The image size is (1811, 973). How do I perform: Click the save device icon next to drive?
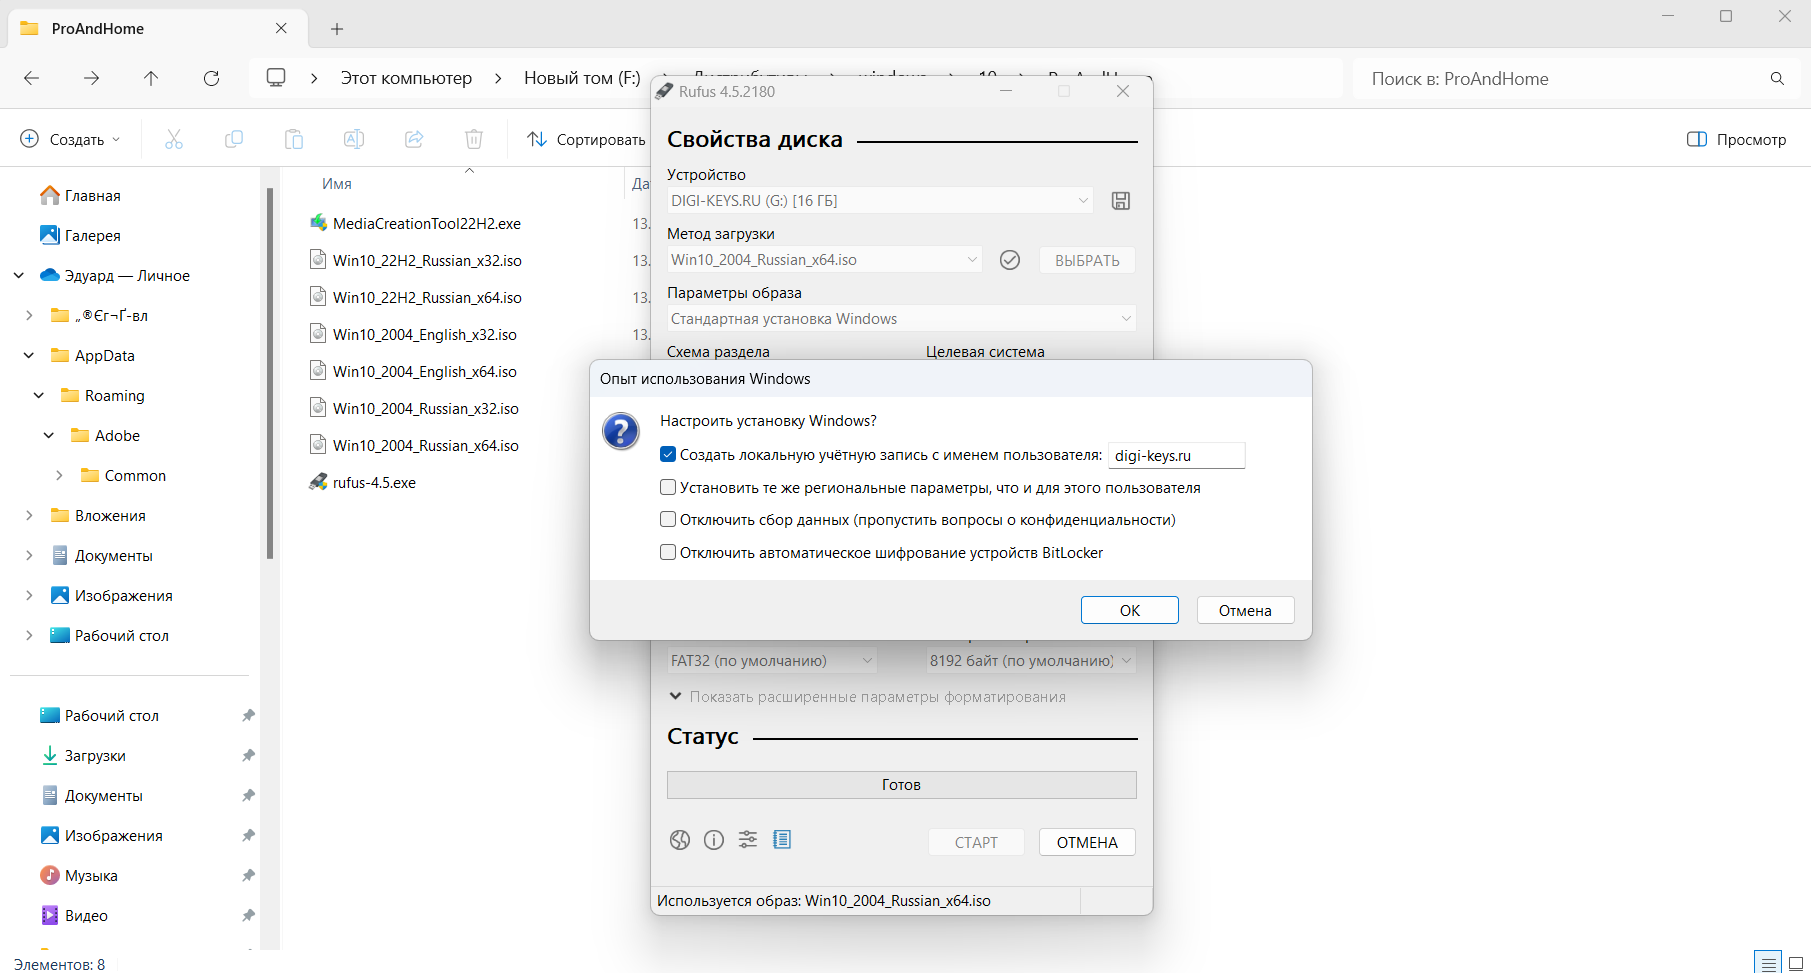point(1121,201)
